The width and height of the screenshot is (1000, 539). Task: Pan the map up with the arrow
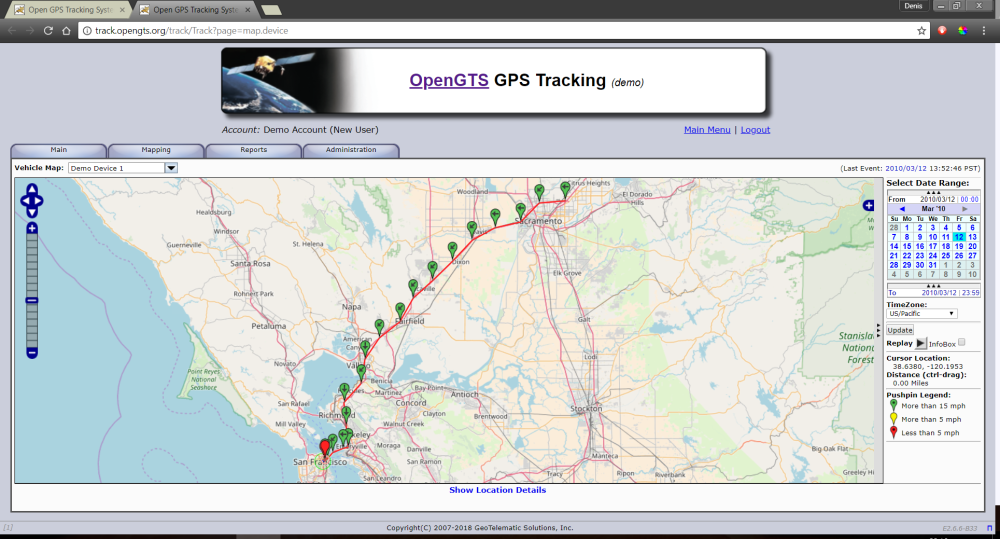(32, 189)
